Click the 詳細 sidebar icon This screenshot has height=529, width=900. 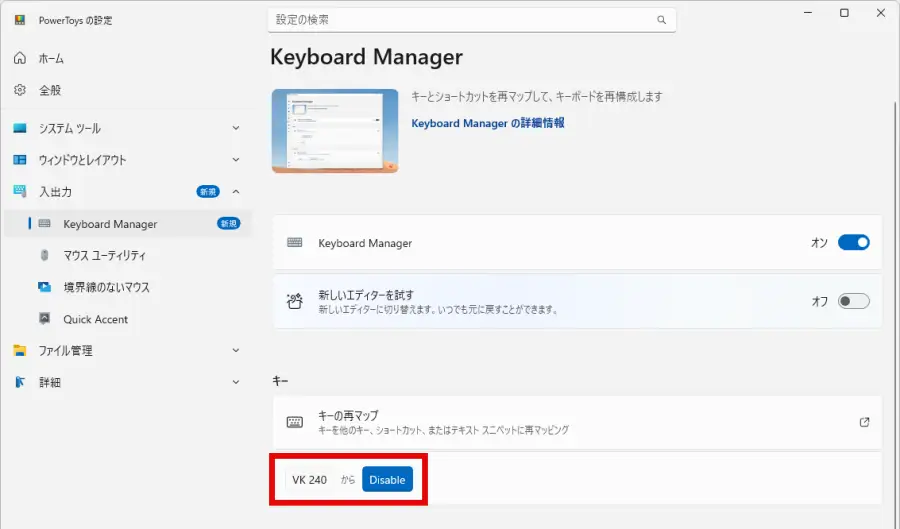[20, 382]
